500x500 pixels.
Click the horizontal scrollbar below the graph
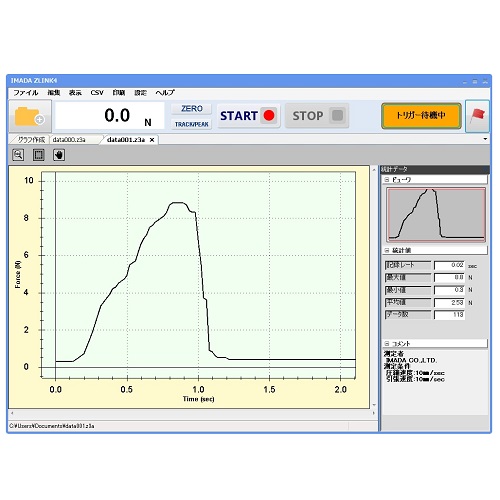point(193,413)
